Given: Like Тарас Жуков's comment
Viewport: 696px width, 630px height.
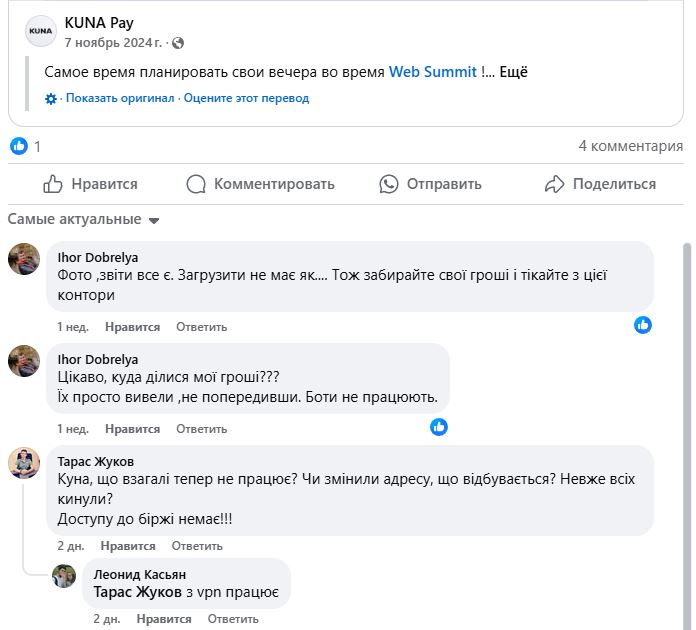Looking at the screenshot, I should coord(128,546).
